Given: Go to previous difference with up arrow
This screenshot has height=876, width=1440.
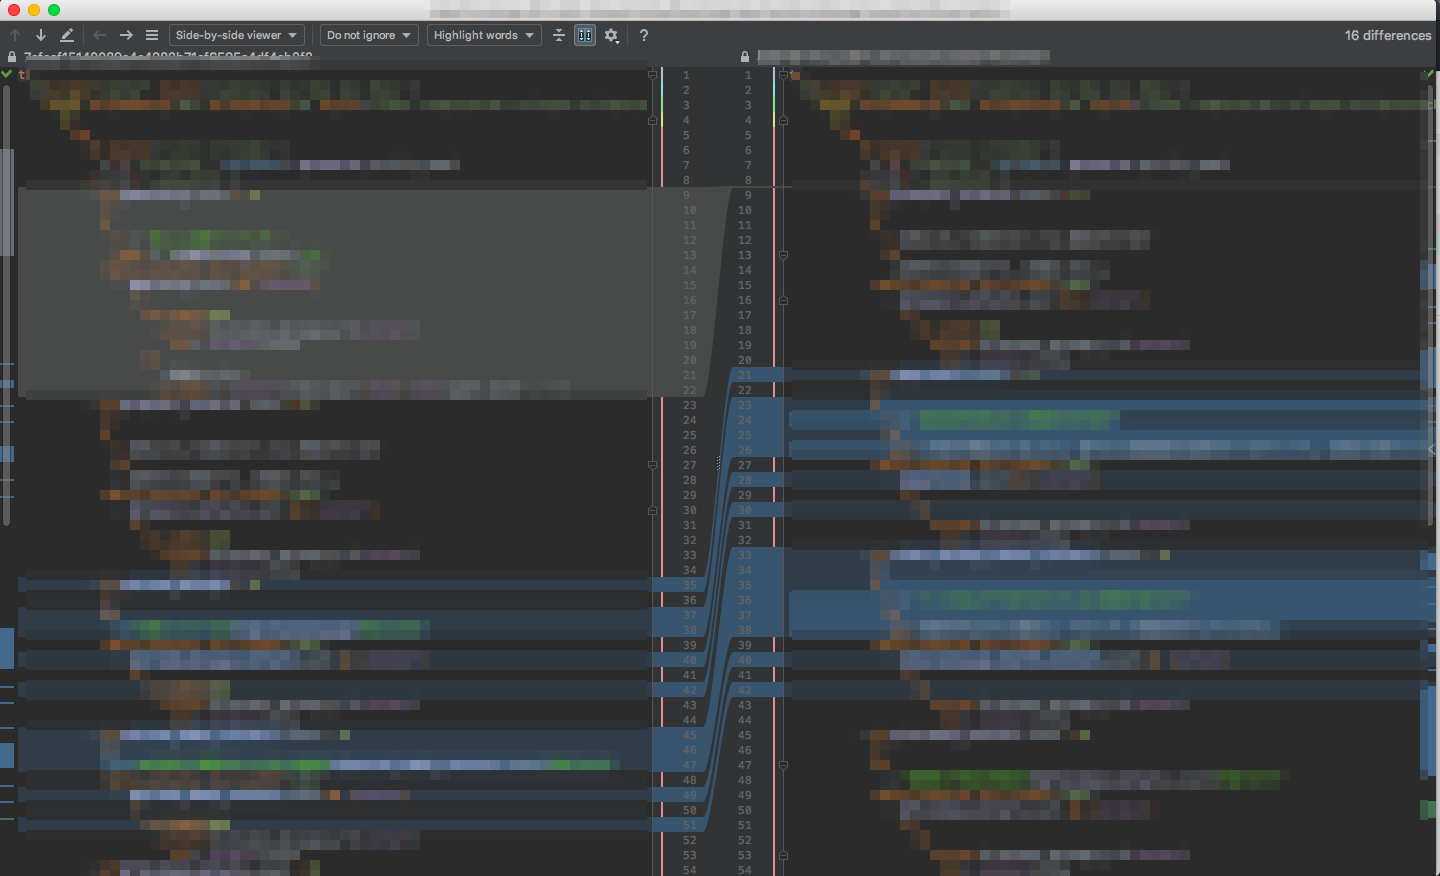Looking at the screenshot, I should [x=15, y=35].
